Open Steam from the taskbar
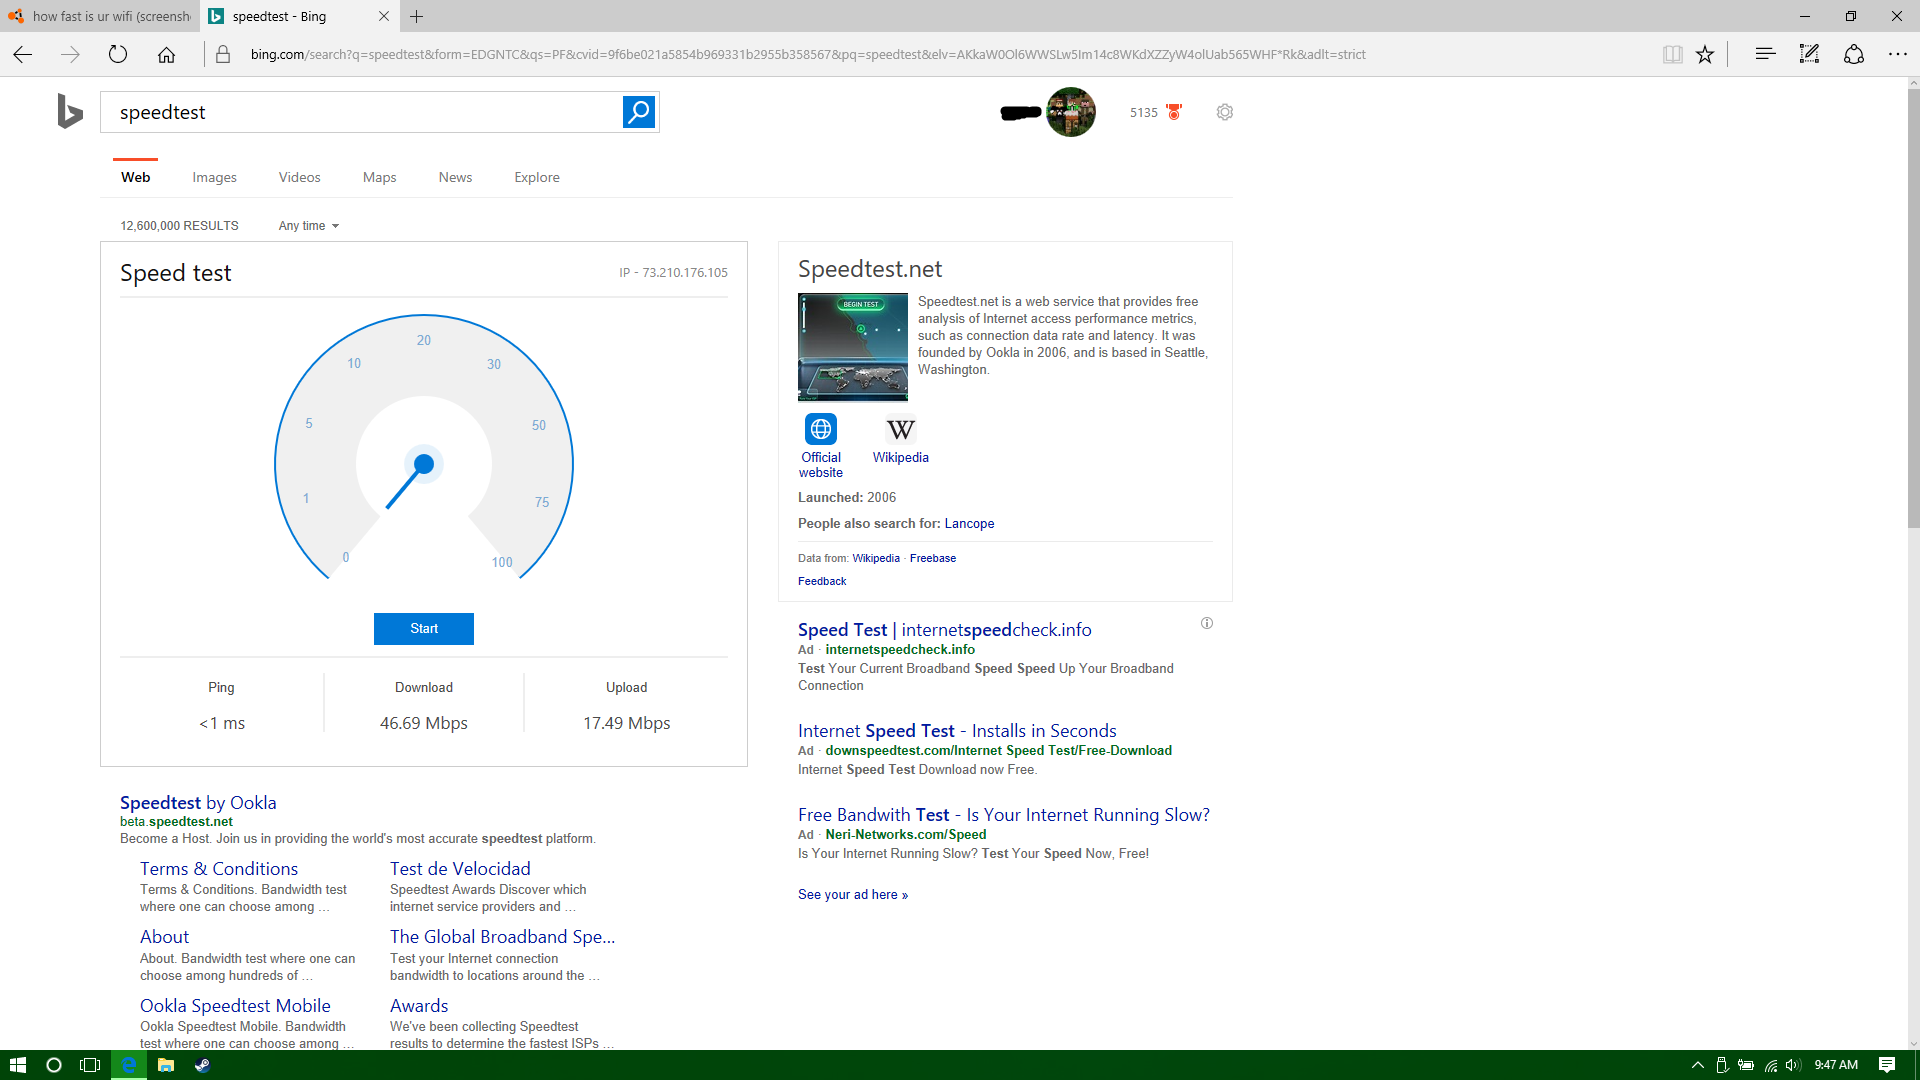The image size is (1920, 1080). (x=202, y=1065)
